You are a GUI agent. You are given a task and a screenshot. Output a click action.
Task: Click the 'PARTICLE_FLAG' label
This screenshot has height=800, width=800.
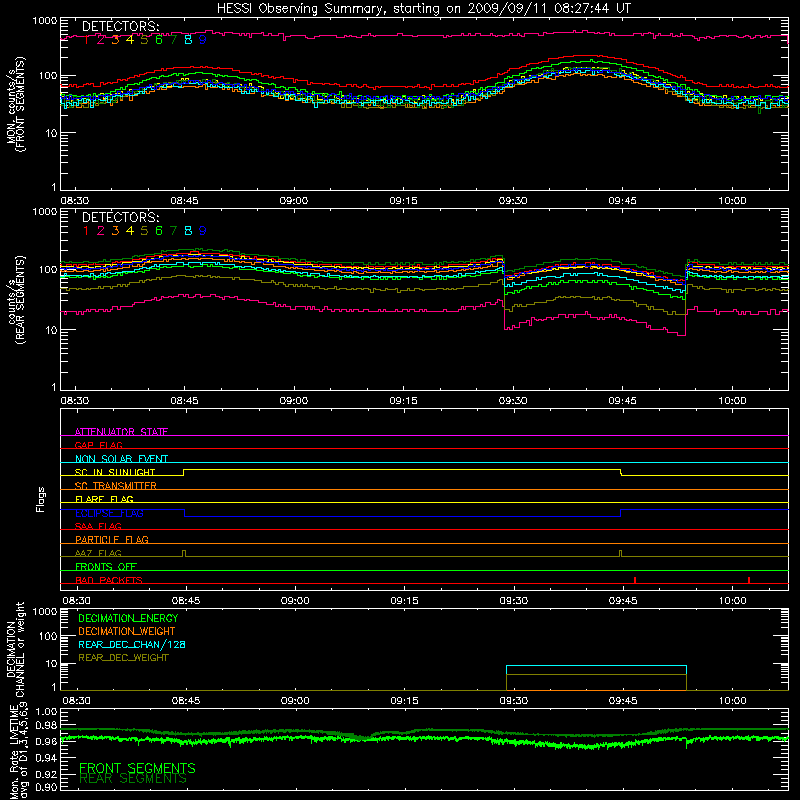click(112, 539)
